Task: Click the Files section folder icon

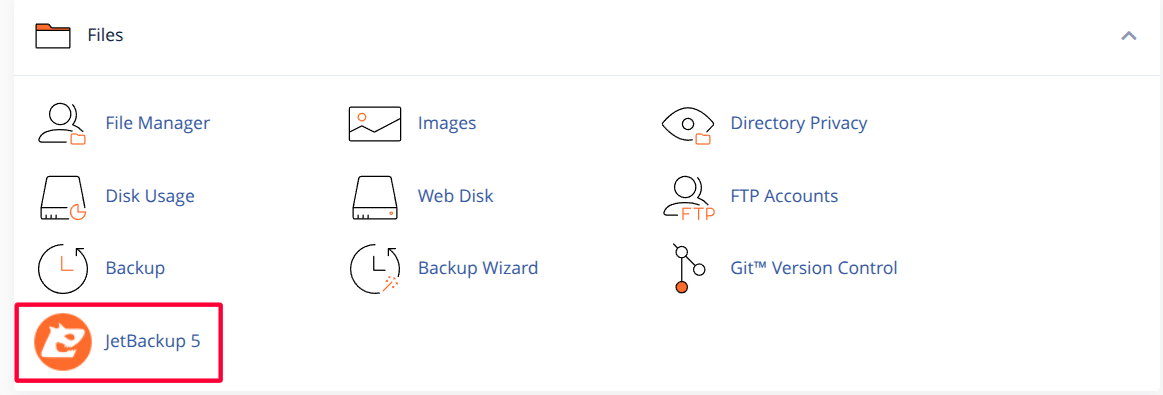Action: click(x=53, y=36)
